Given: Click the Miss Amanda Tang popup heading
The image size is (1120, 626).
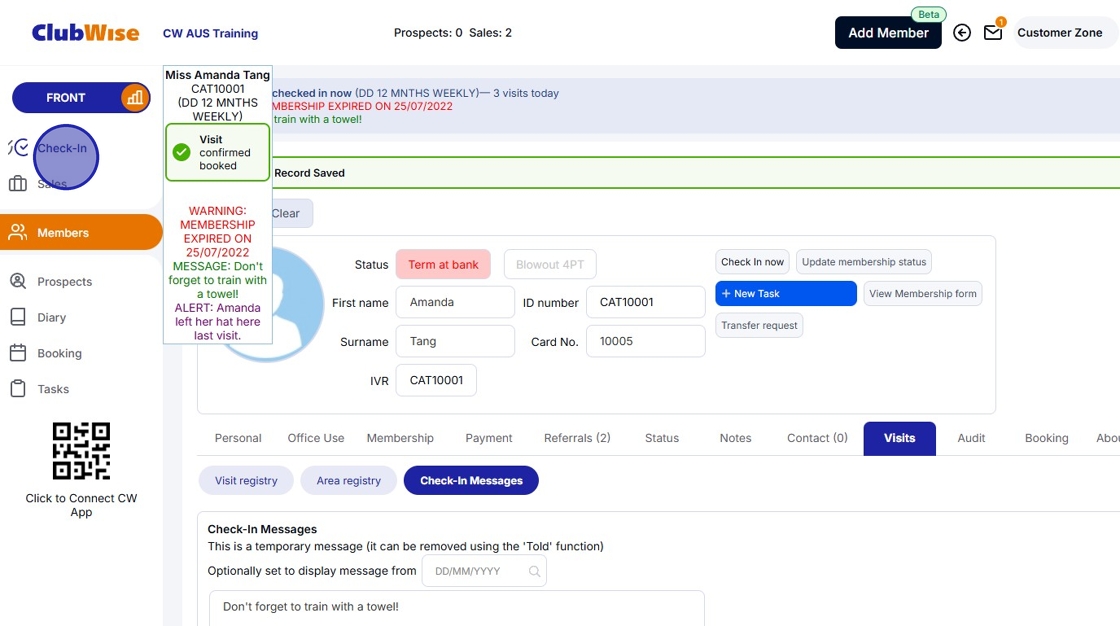Looking at the screenshot, I should (218, 74).
